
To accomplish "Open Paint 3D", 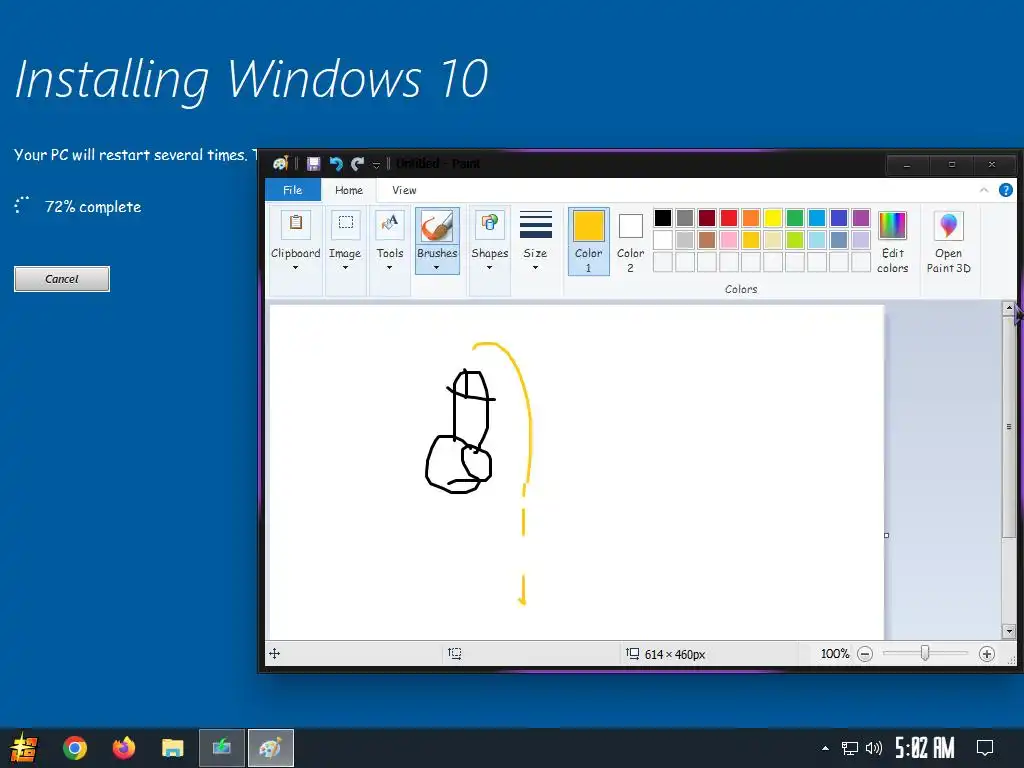I will pos(948,242).
